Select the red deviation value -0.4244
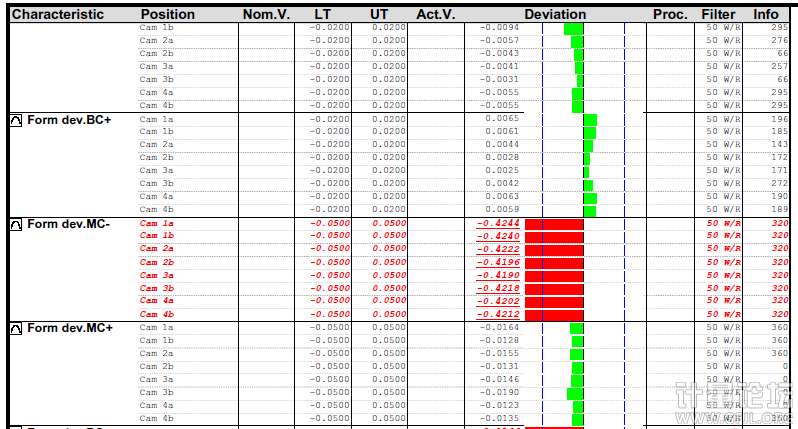 pos(499,223)
